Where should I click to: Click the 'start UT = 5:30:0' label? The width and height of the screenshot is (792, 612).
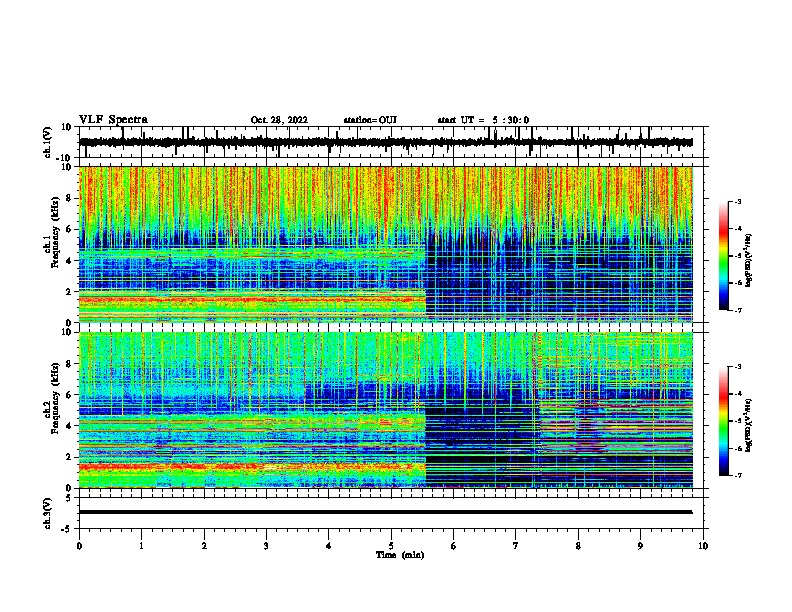(x=483, y=120)
